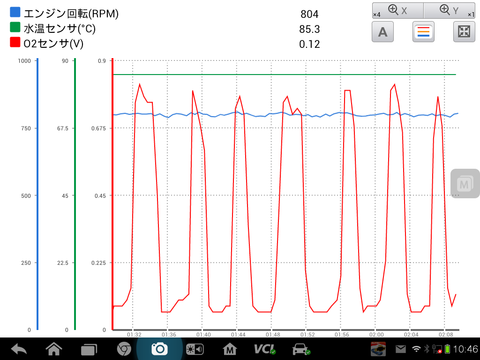Open MaxiSys M home icon
The height and width of the screenshot is (360, 480).
(230, 349)
